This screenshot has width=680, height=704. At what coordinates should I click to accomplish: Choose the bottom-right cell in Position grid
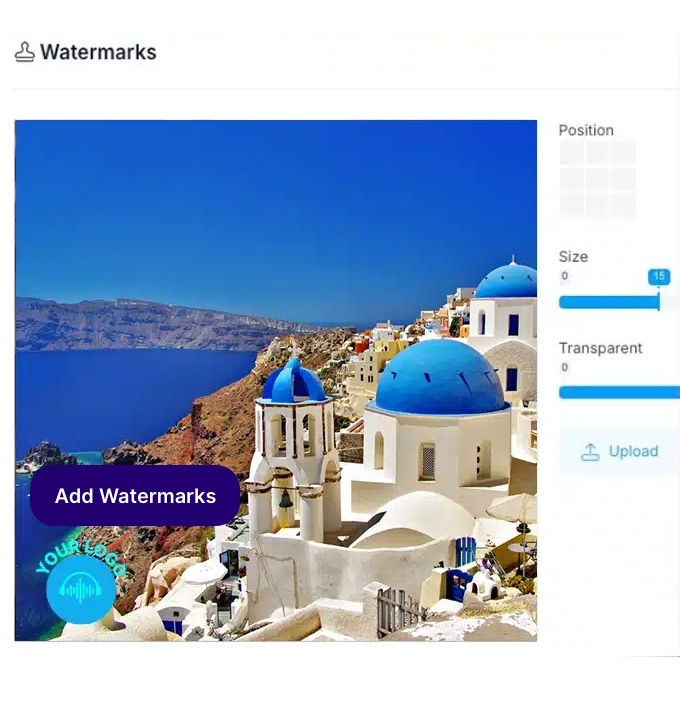[x=623, y=205]
